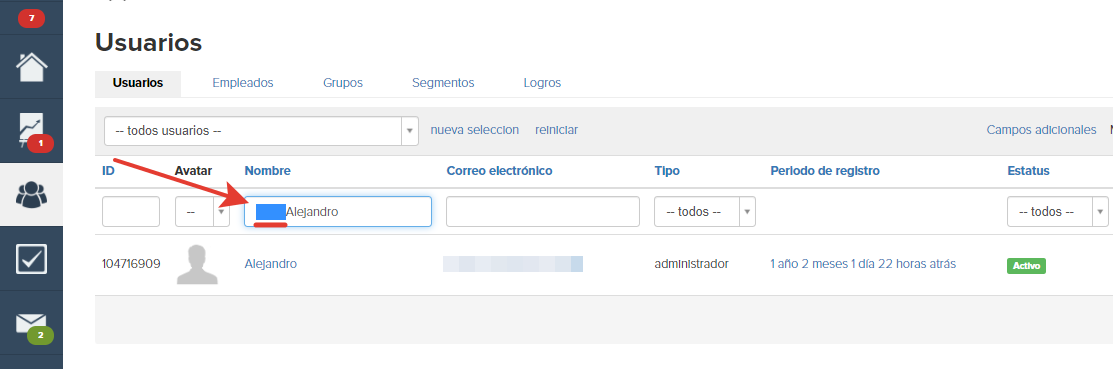The height and width of the screenshot is (369, 1113).
Task: Open Campos adicionales link
Action: pos(1041,130)
